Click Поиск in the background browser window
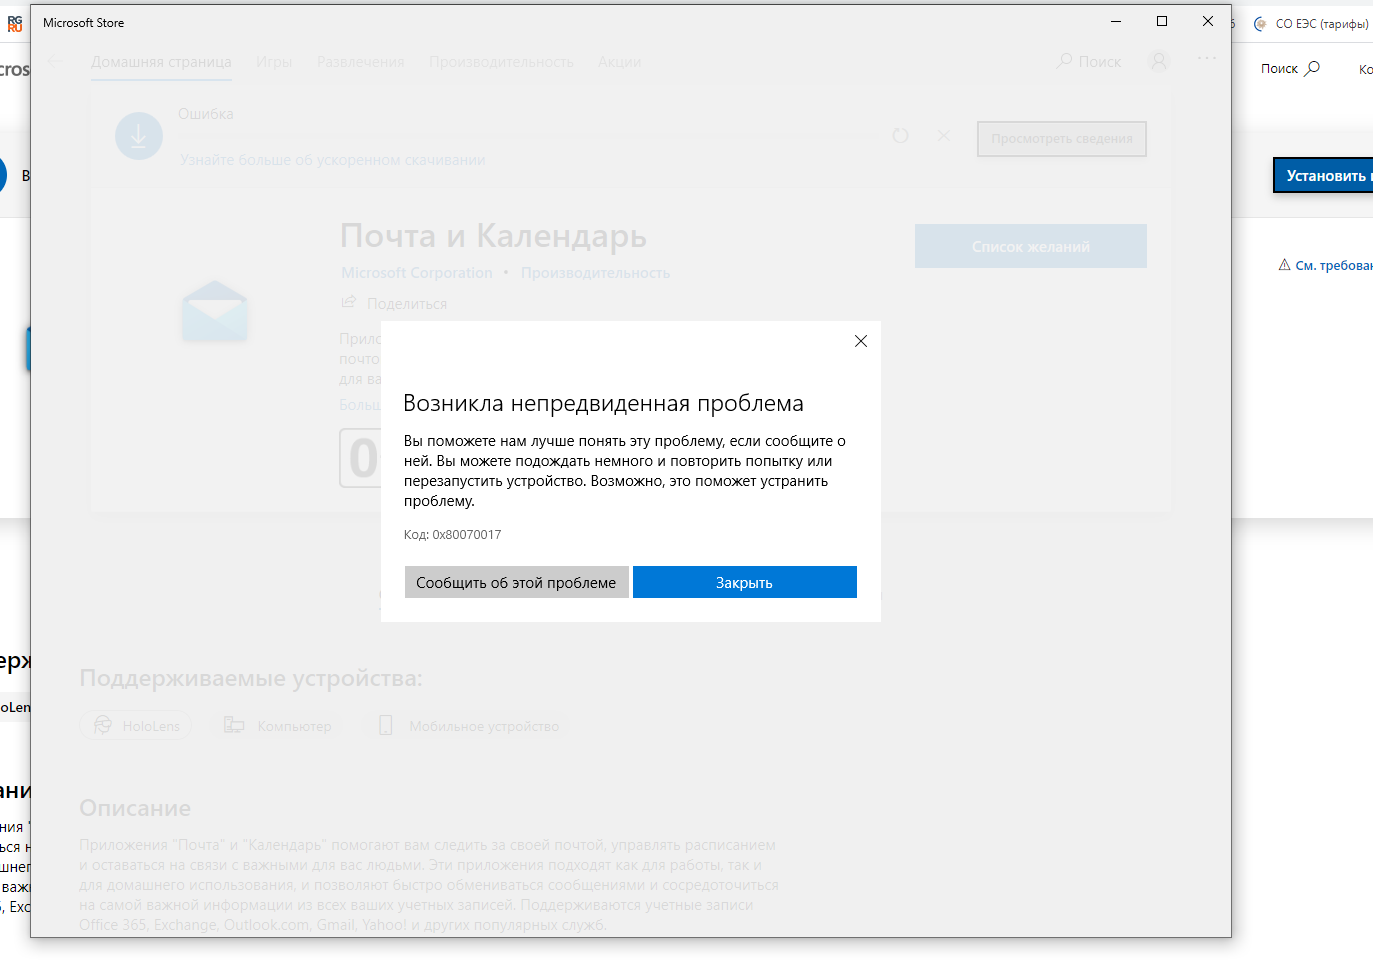1373x962 pixels. (1290, 68)
